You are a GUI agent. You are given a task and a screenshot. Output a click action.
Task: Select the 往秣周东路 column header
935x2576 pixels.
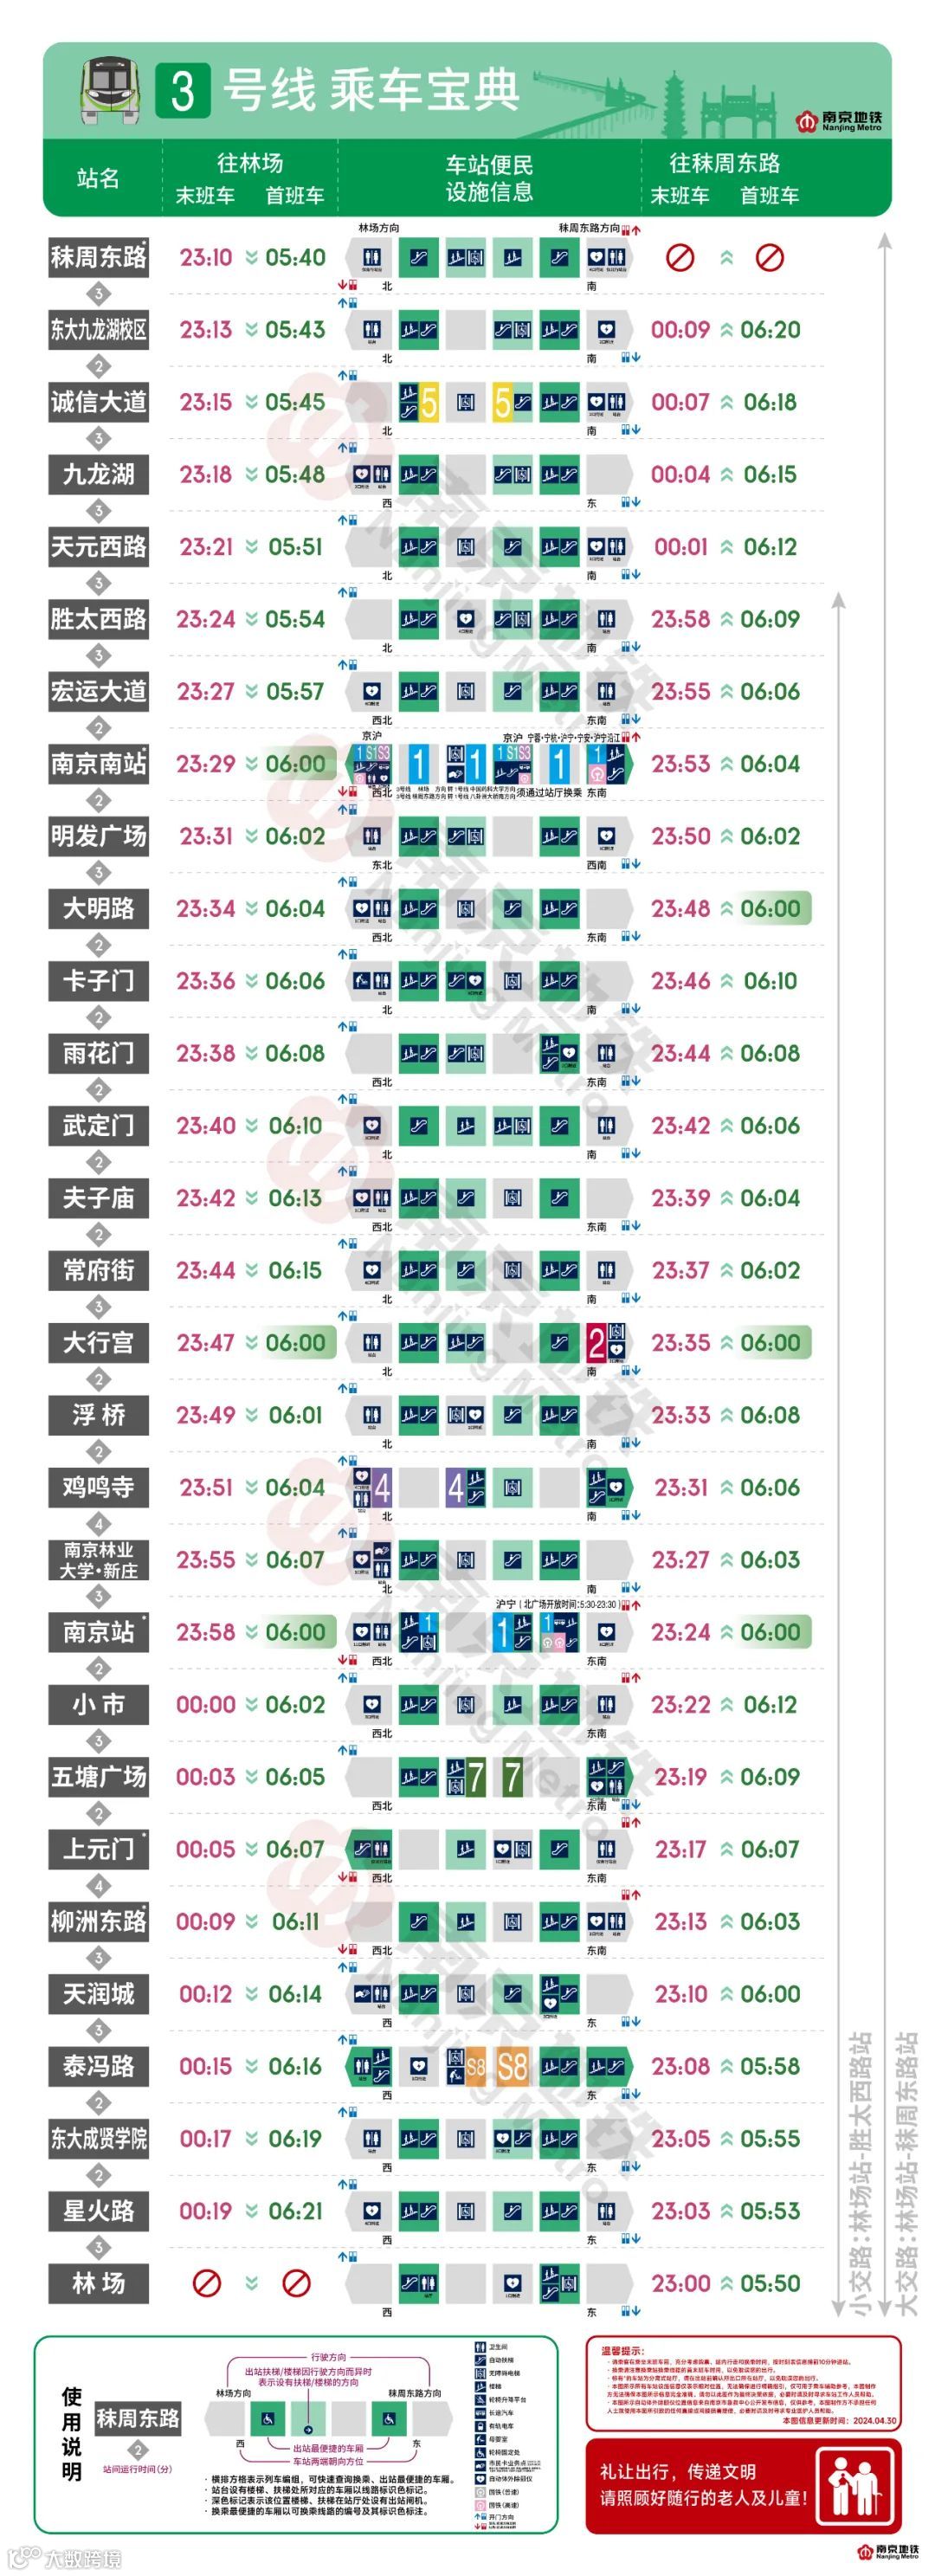click(x=724, y=163)
